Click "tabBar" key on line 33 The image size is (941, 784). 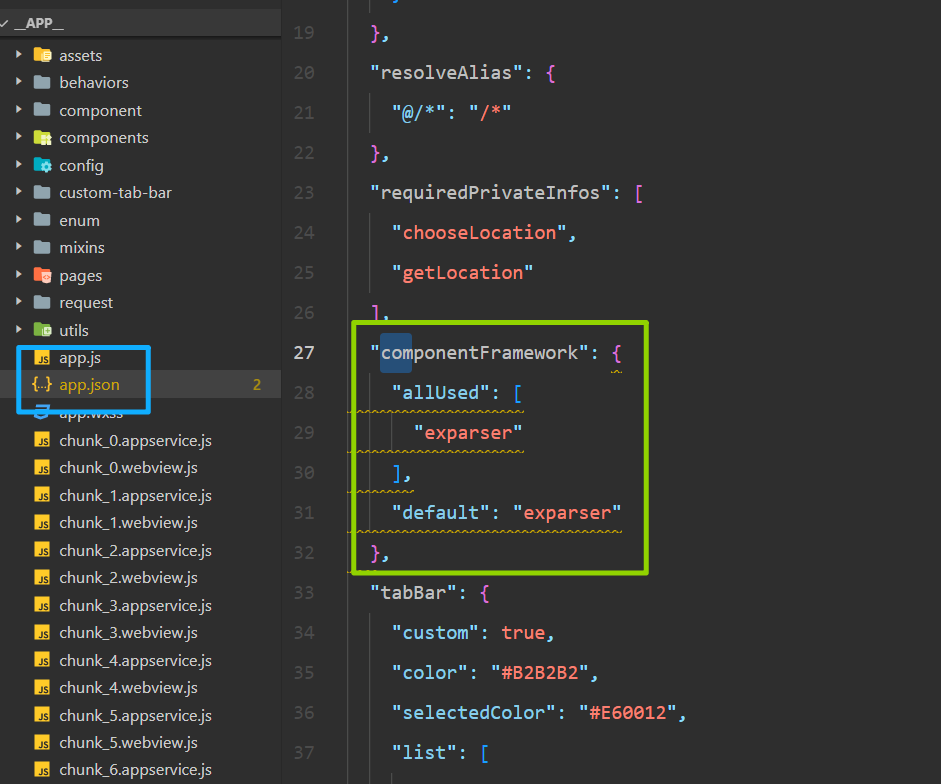(413, 593)
